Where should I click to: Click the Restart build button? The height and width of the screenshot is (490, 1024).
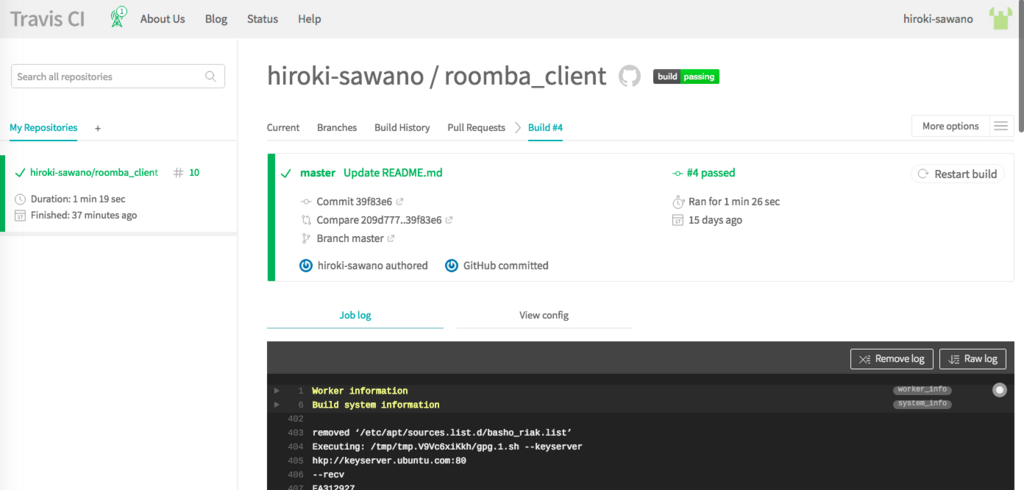957,174
